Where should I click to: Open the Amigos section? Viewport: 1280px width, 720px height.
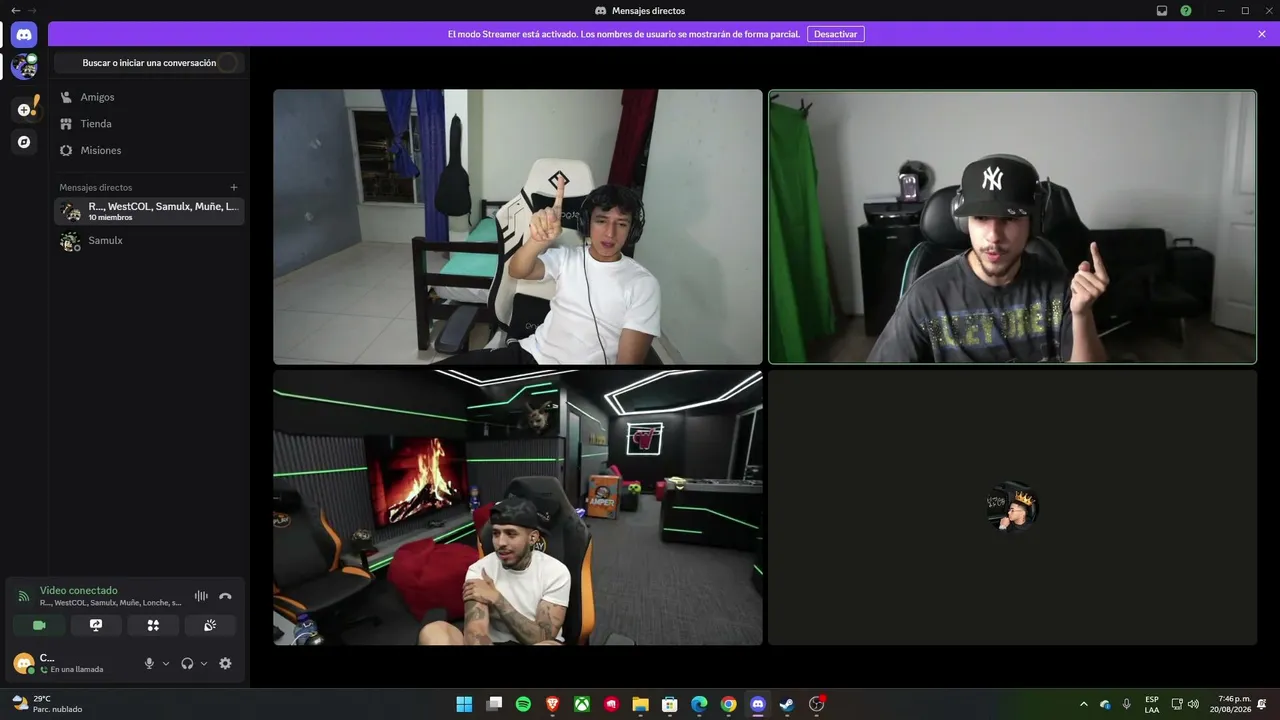[x=149, y=97]
